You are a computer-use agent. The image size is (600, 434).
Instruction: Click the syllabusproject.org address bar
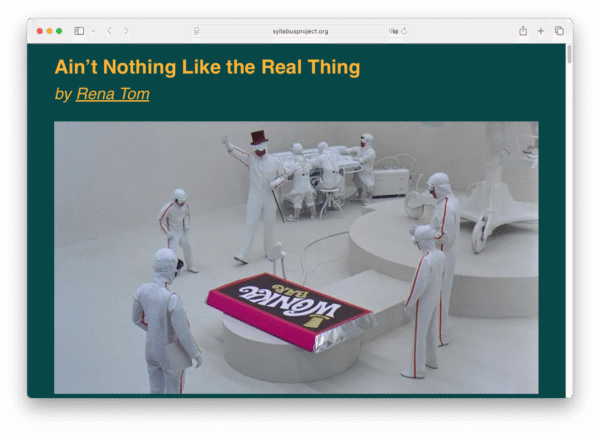[x=300, y=31]
